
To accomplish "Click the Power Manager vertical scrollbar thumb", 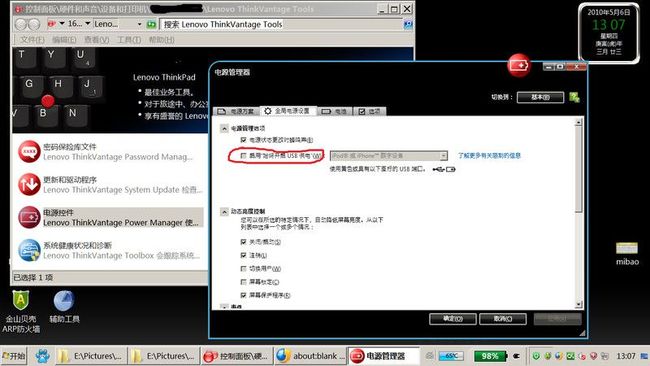I will pos(578,169).
